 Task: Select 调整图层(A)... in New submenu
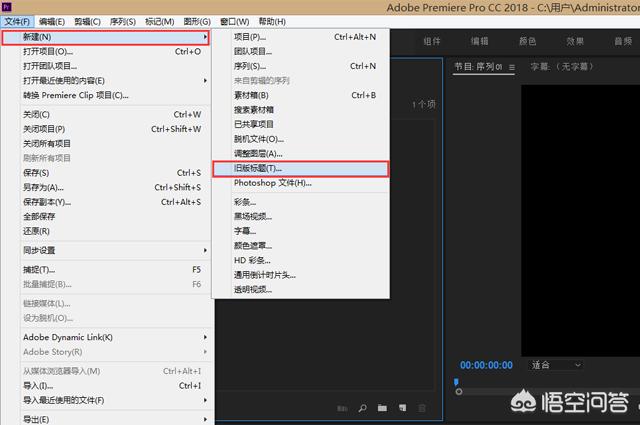click(x=301, y=154)
